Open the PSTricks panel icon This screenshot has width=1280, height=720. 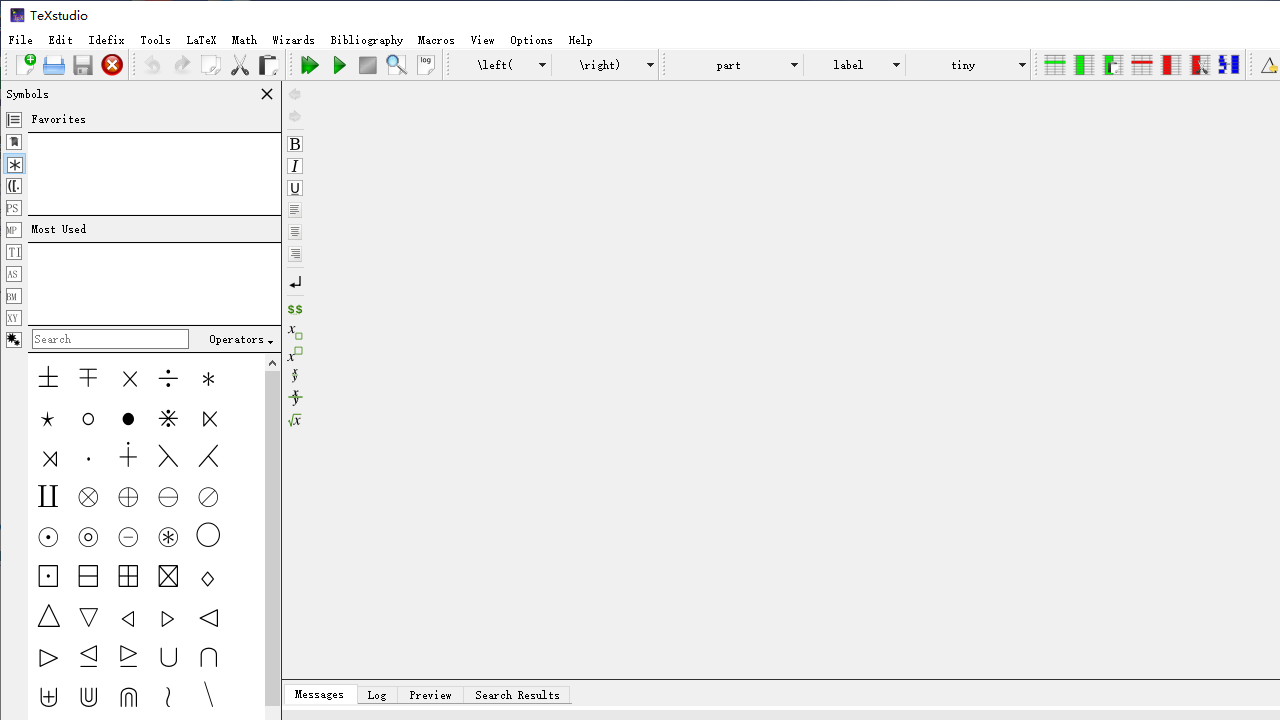(x=13, y=208)
